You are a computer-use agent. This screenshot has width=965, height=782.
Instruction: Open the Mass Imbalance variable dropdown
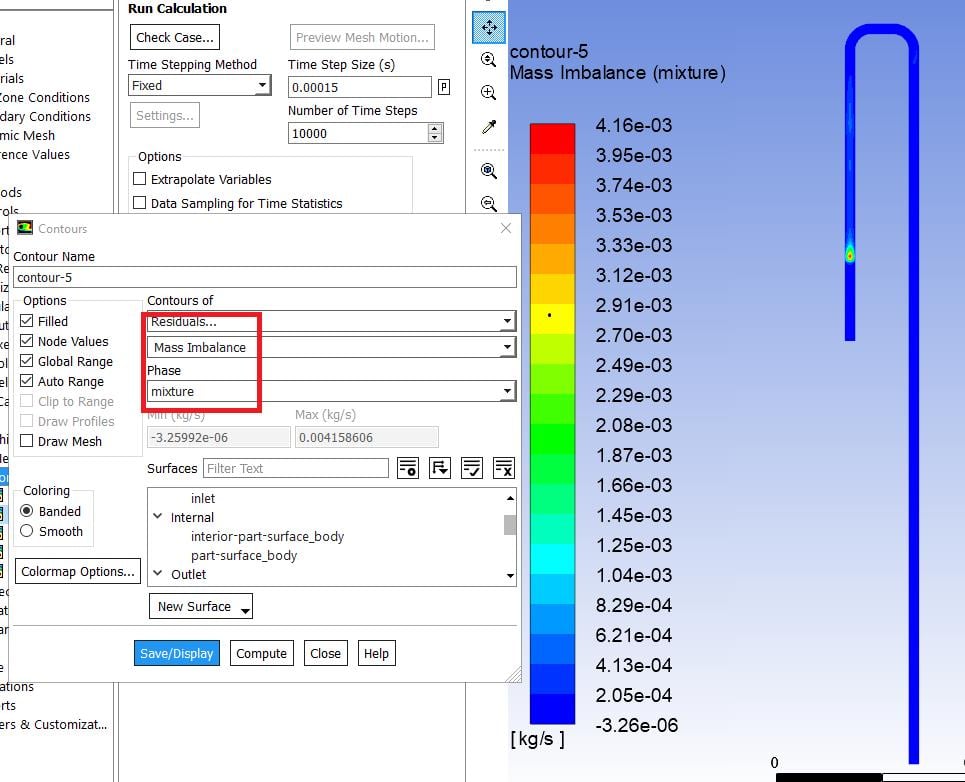click(331, 347)
